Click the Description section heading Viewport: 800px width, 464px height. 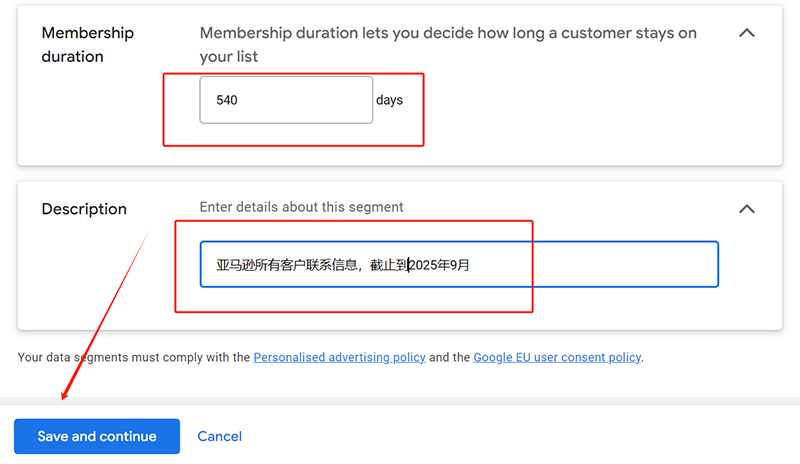(84, 209)
